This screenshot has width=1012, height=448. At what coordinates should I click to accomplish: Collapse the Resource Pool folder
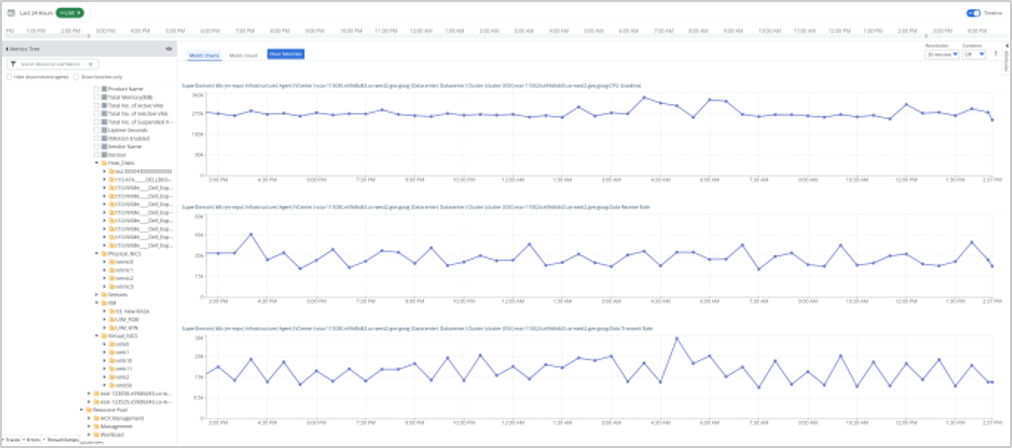[81, 410]
